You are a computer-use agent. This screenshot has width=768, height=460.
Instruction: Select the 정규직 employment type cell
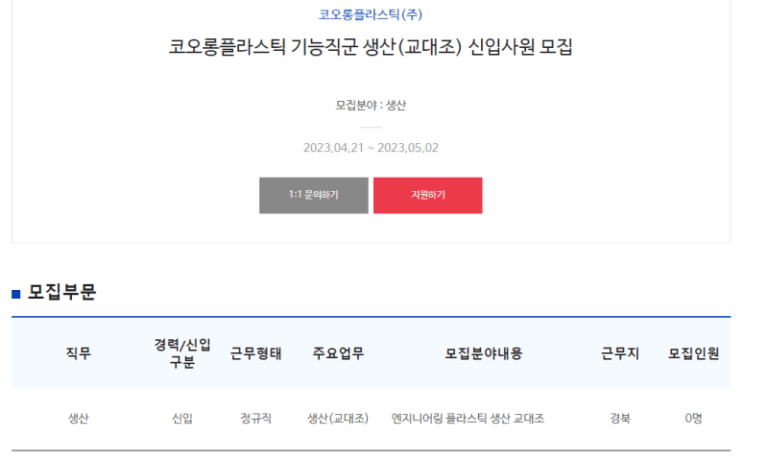coord(256,419)
